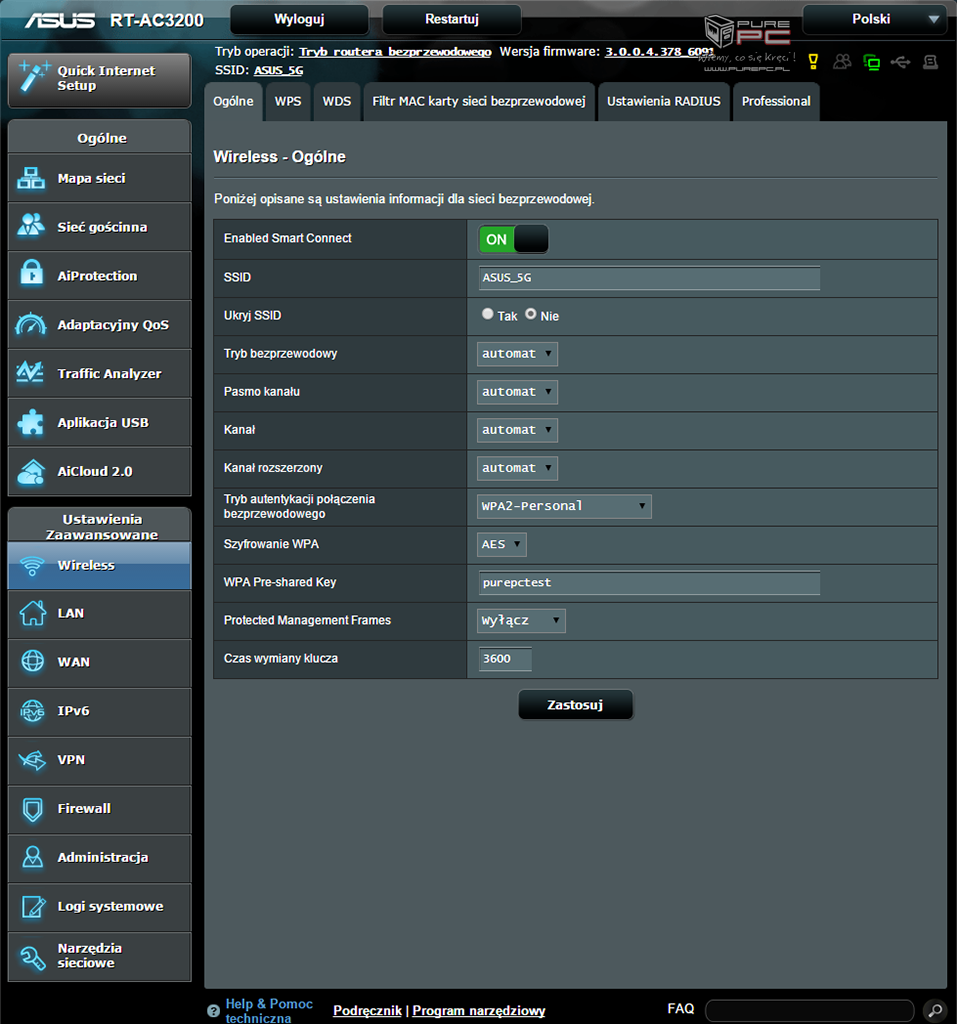The height and width of the screenshot is (1024, 957).
Task: Click the WAN globe icon
Action: pyautogui.click(x=33, y=662)
